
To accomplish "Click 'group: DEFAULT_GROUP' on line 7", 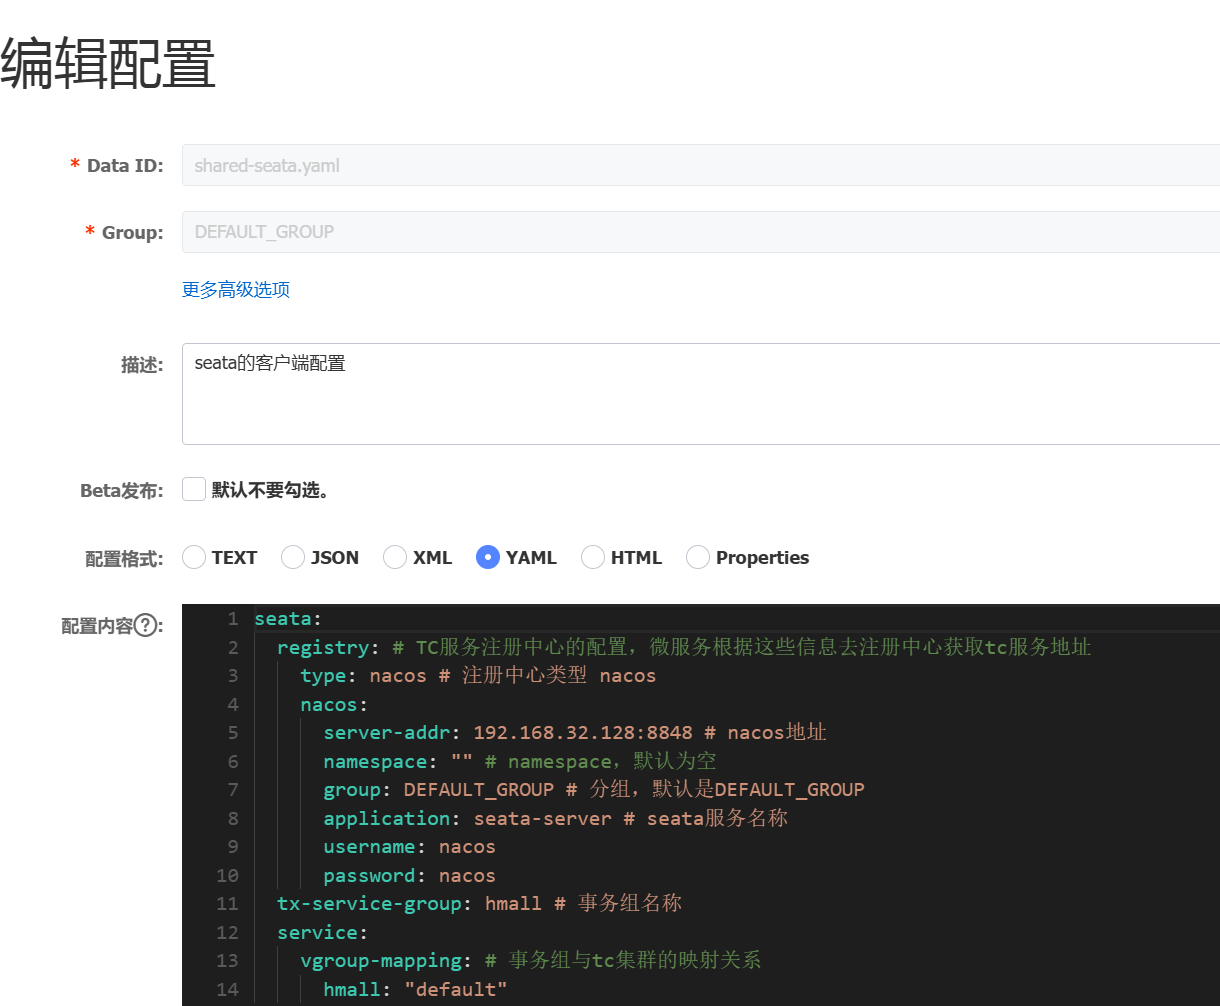I will [x=439, y=790].
